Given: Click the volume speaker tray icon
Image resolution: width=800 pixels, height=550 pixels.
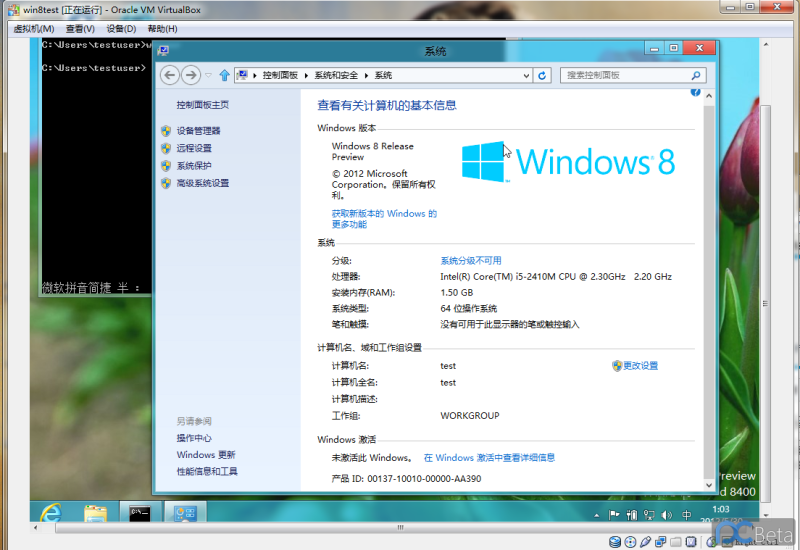Looking at the screenshot, I should tap(666, 515).
